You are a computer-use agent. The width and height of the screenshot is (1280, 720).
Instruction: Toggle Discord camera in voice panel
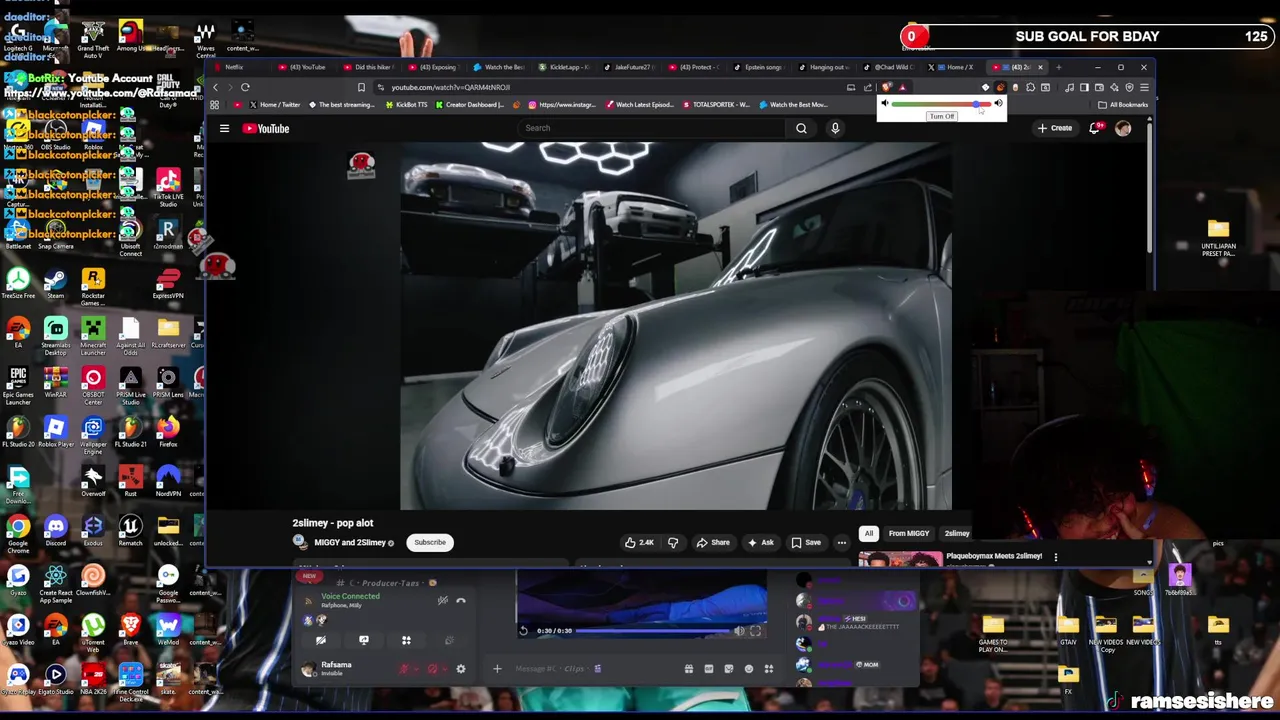pos(321,640)
